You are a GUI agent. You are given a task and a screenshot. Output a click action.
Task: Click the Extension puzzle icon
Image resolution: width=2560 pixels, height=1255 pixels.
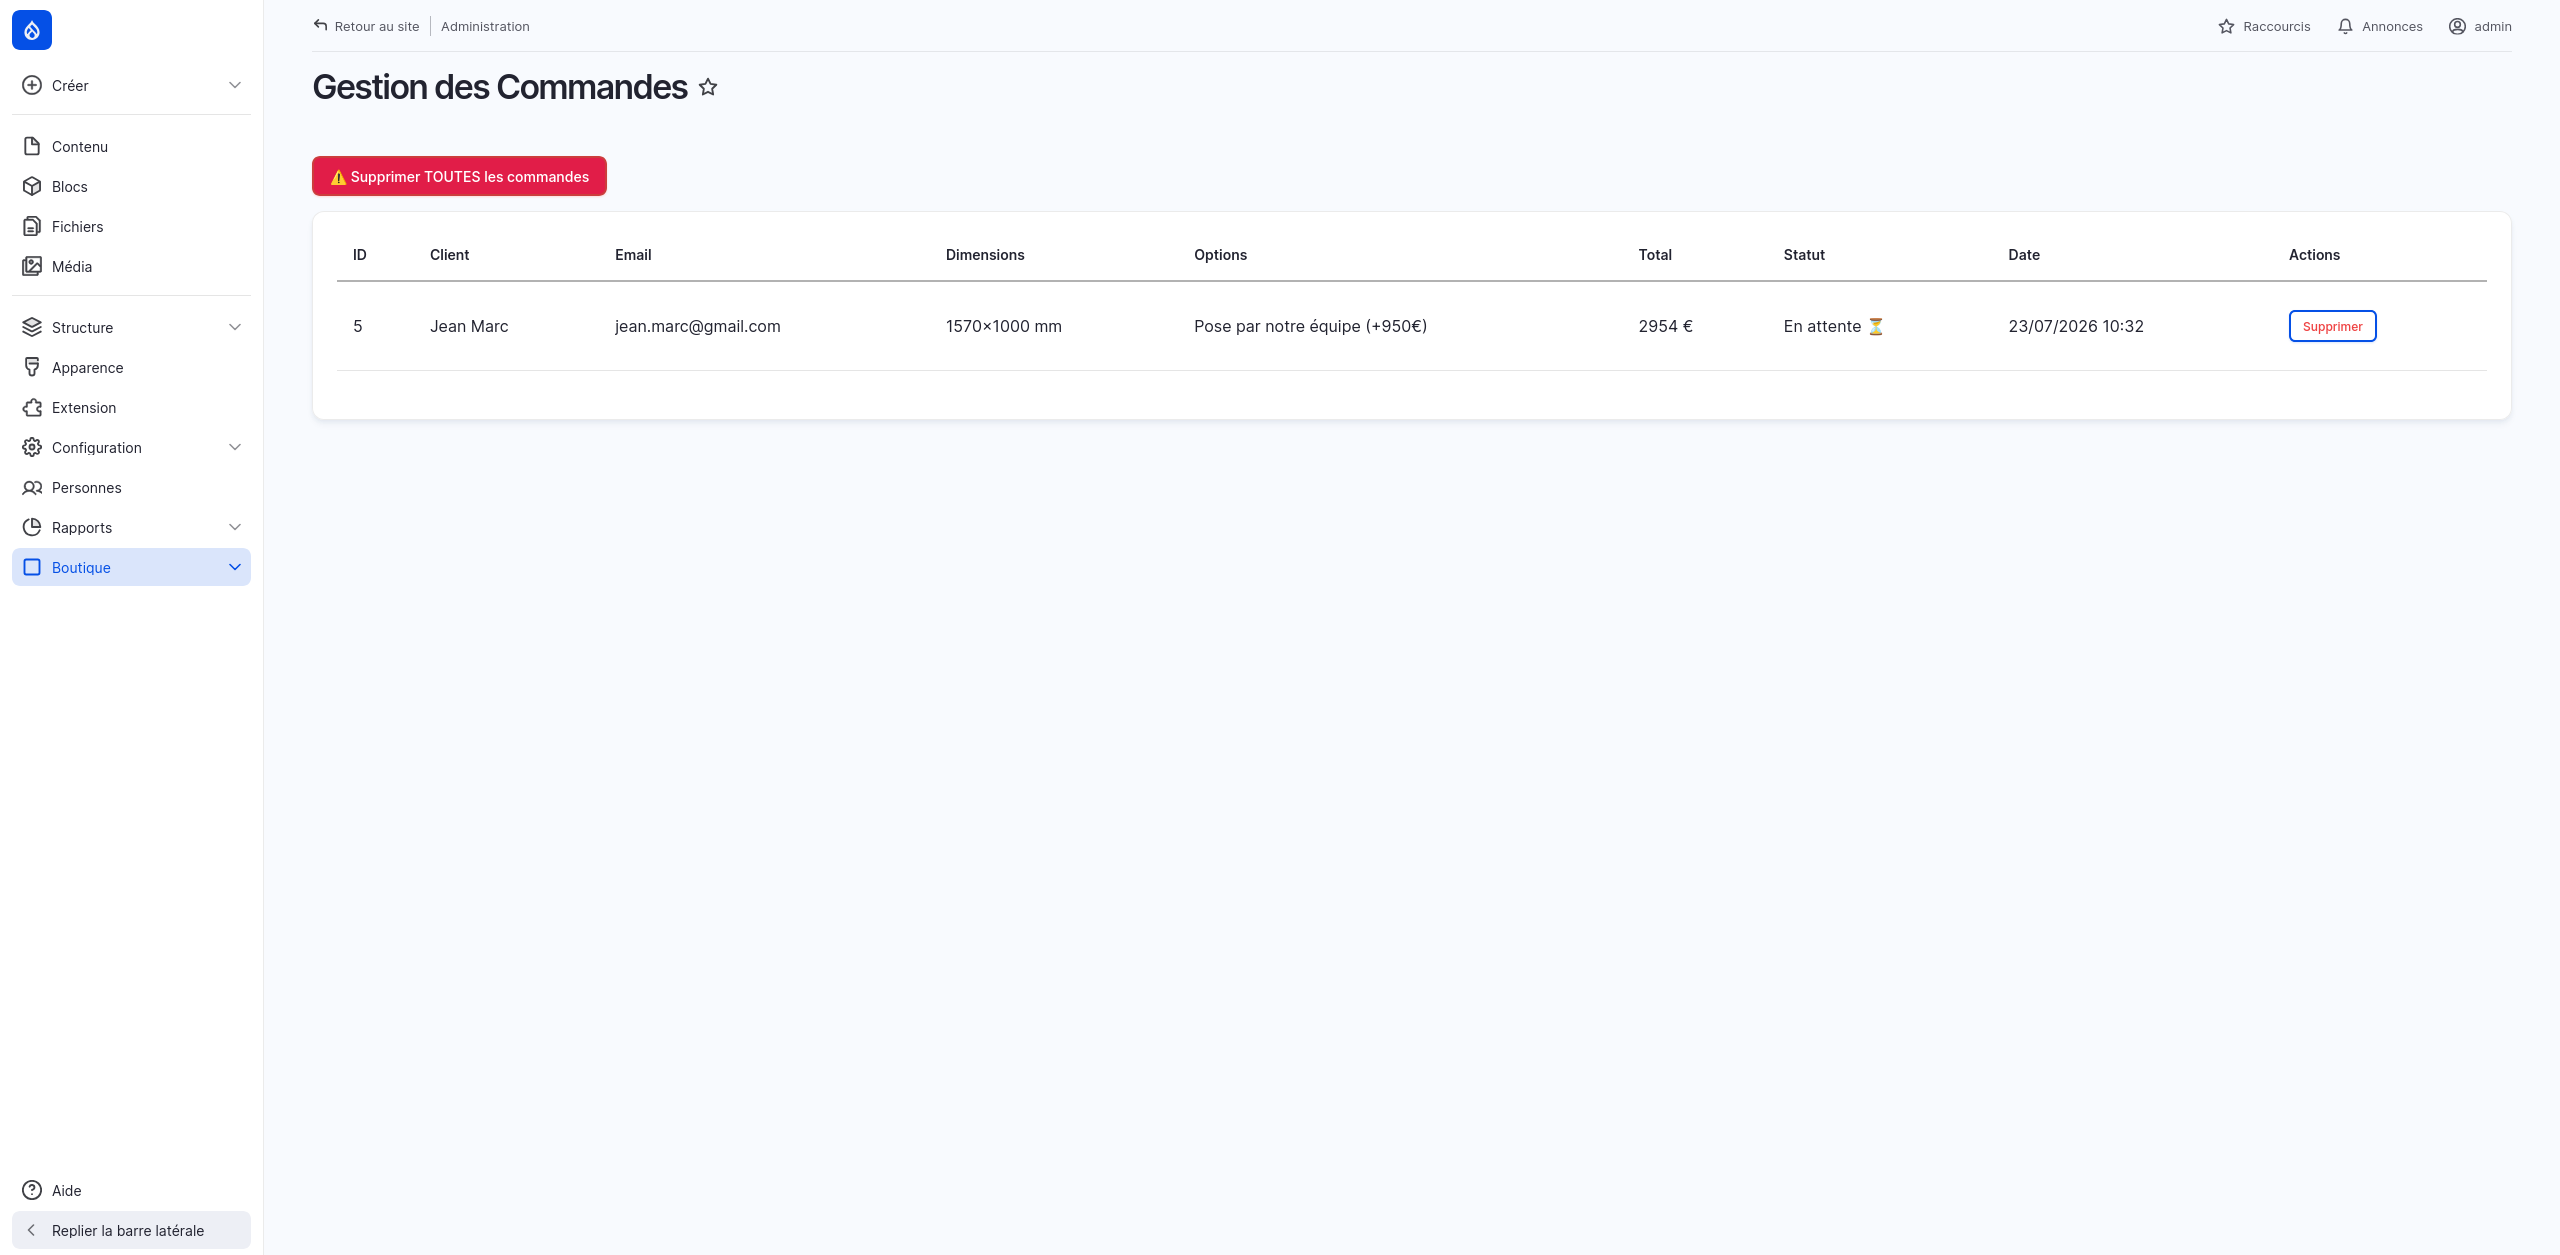point(32,407)
